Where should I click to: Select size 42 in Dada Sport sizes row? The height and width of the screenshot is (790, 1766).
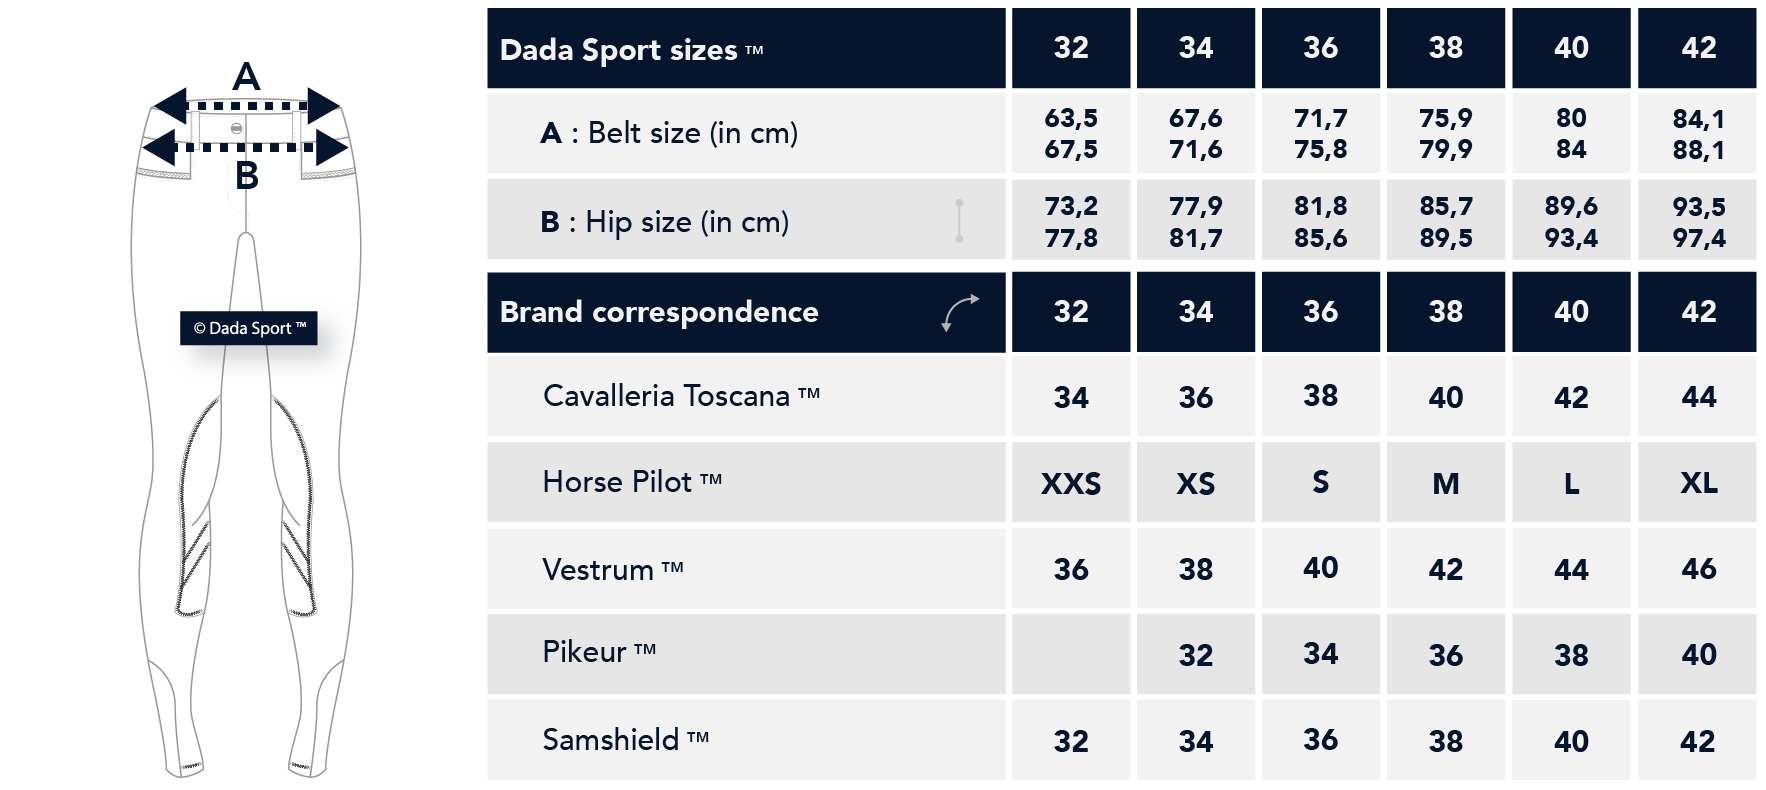coord(1697,48)
